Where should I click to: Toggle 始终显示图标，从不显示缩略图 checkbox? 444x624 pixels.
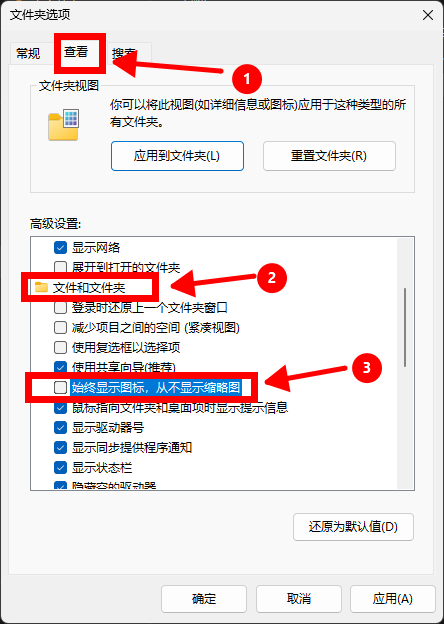click(x=60, y=387)
